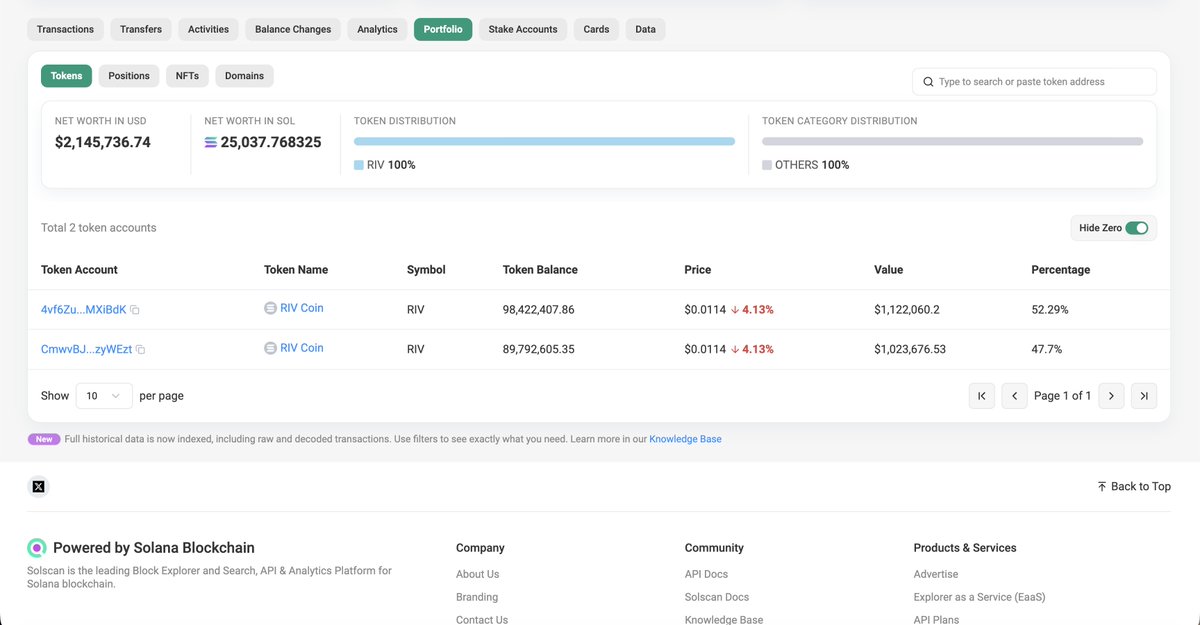This screenshot has height=625, width=1200.
Task: View the Balance Changes tab
Action: [293, 29]
